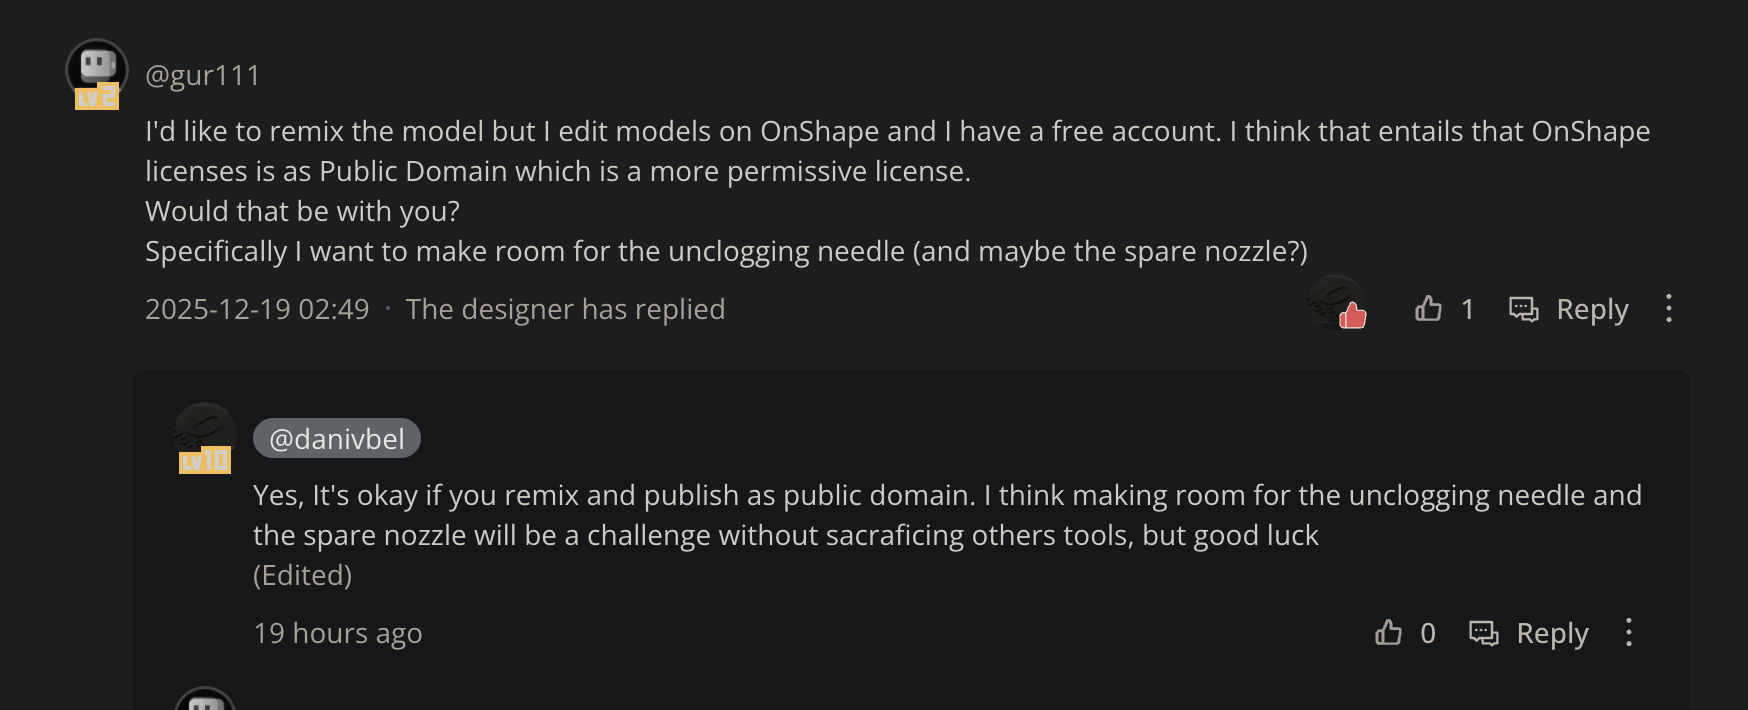Click the LV10 level badge
The height and width of the screenshot is (710, 1748).
pos(205,461)
